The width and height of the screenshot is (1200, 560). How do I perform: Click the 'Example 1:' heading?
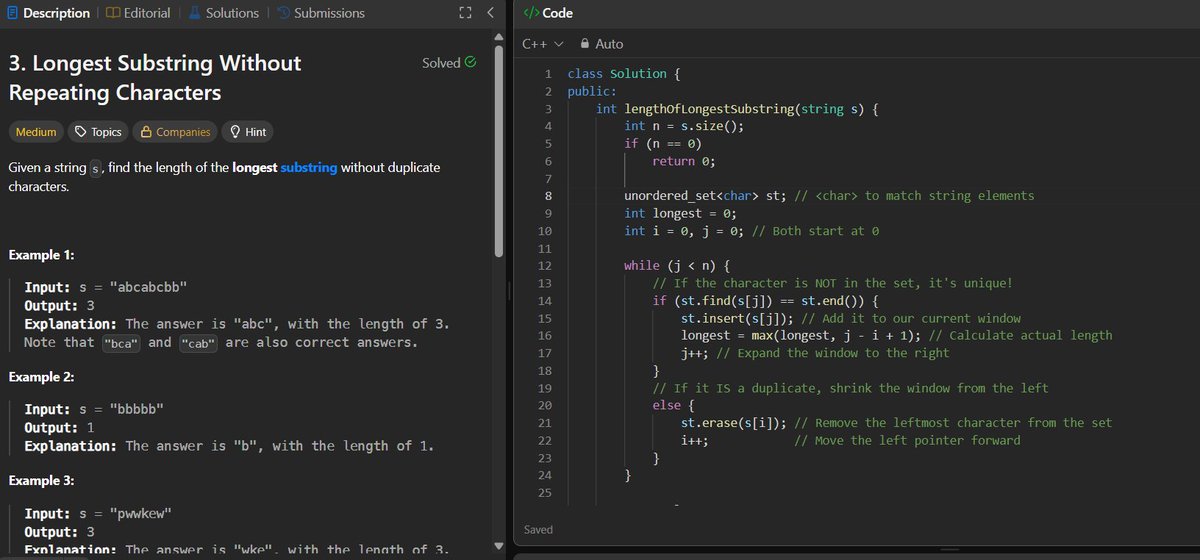point(41,255)
